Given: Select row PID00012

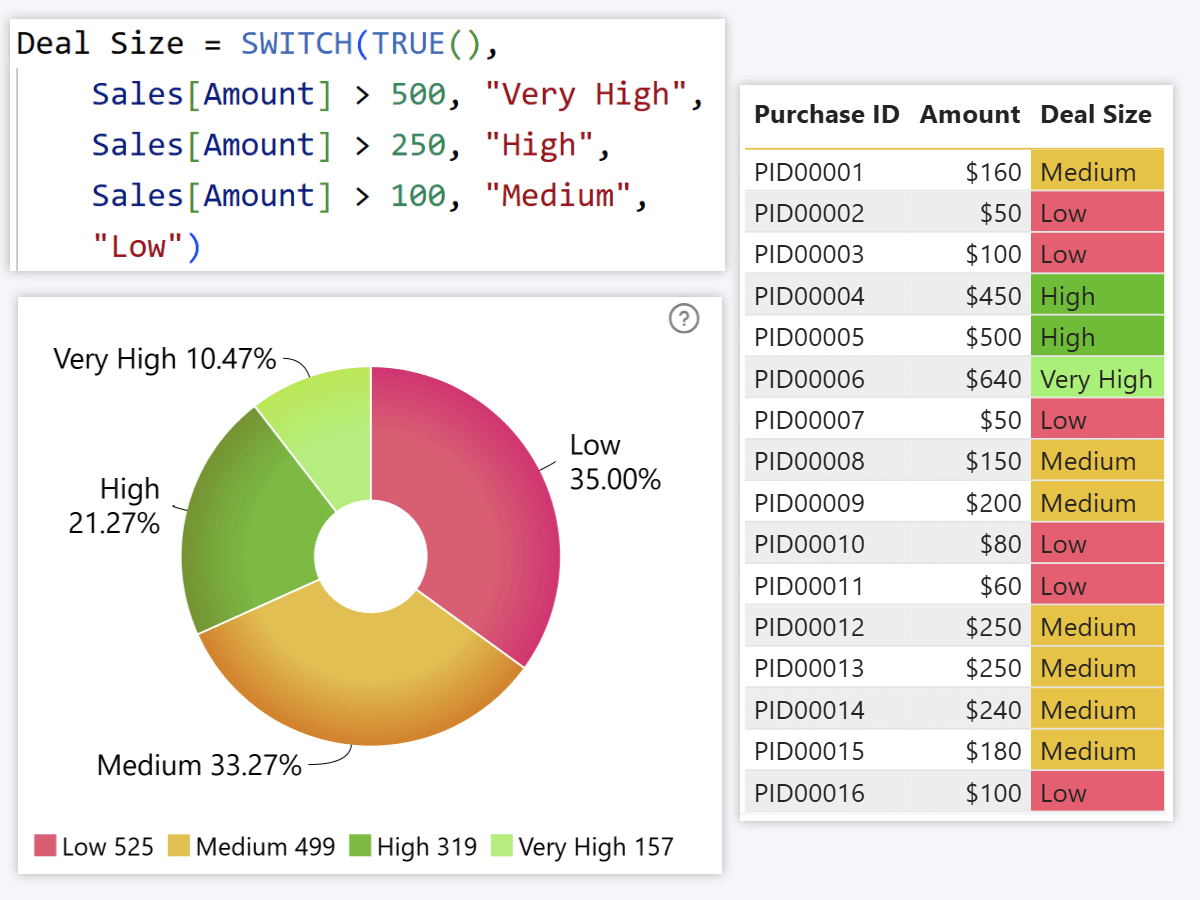Looking at the screenshot, I should 955,627.
